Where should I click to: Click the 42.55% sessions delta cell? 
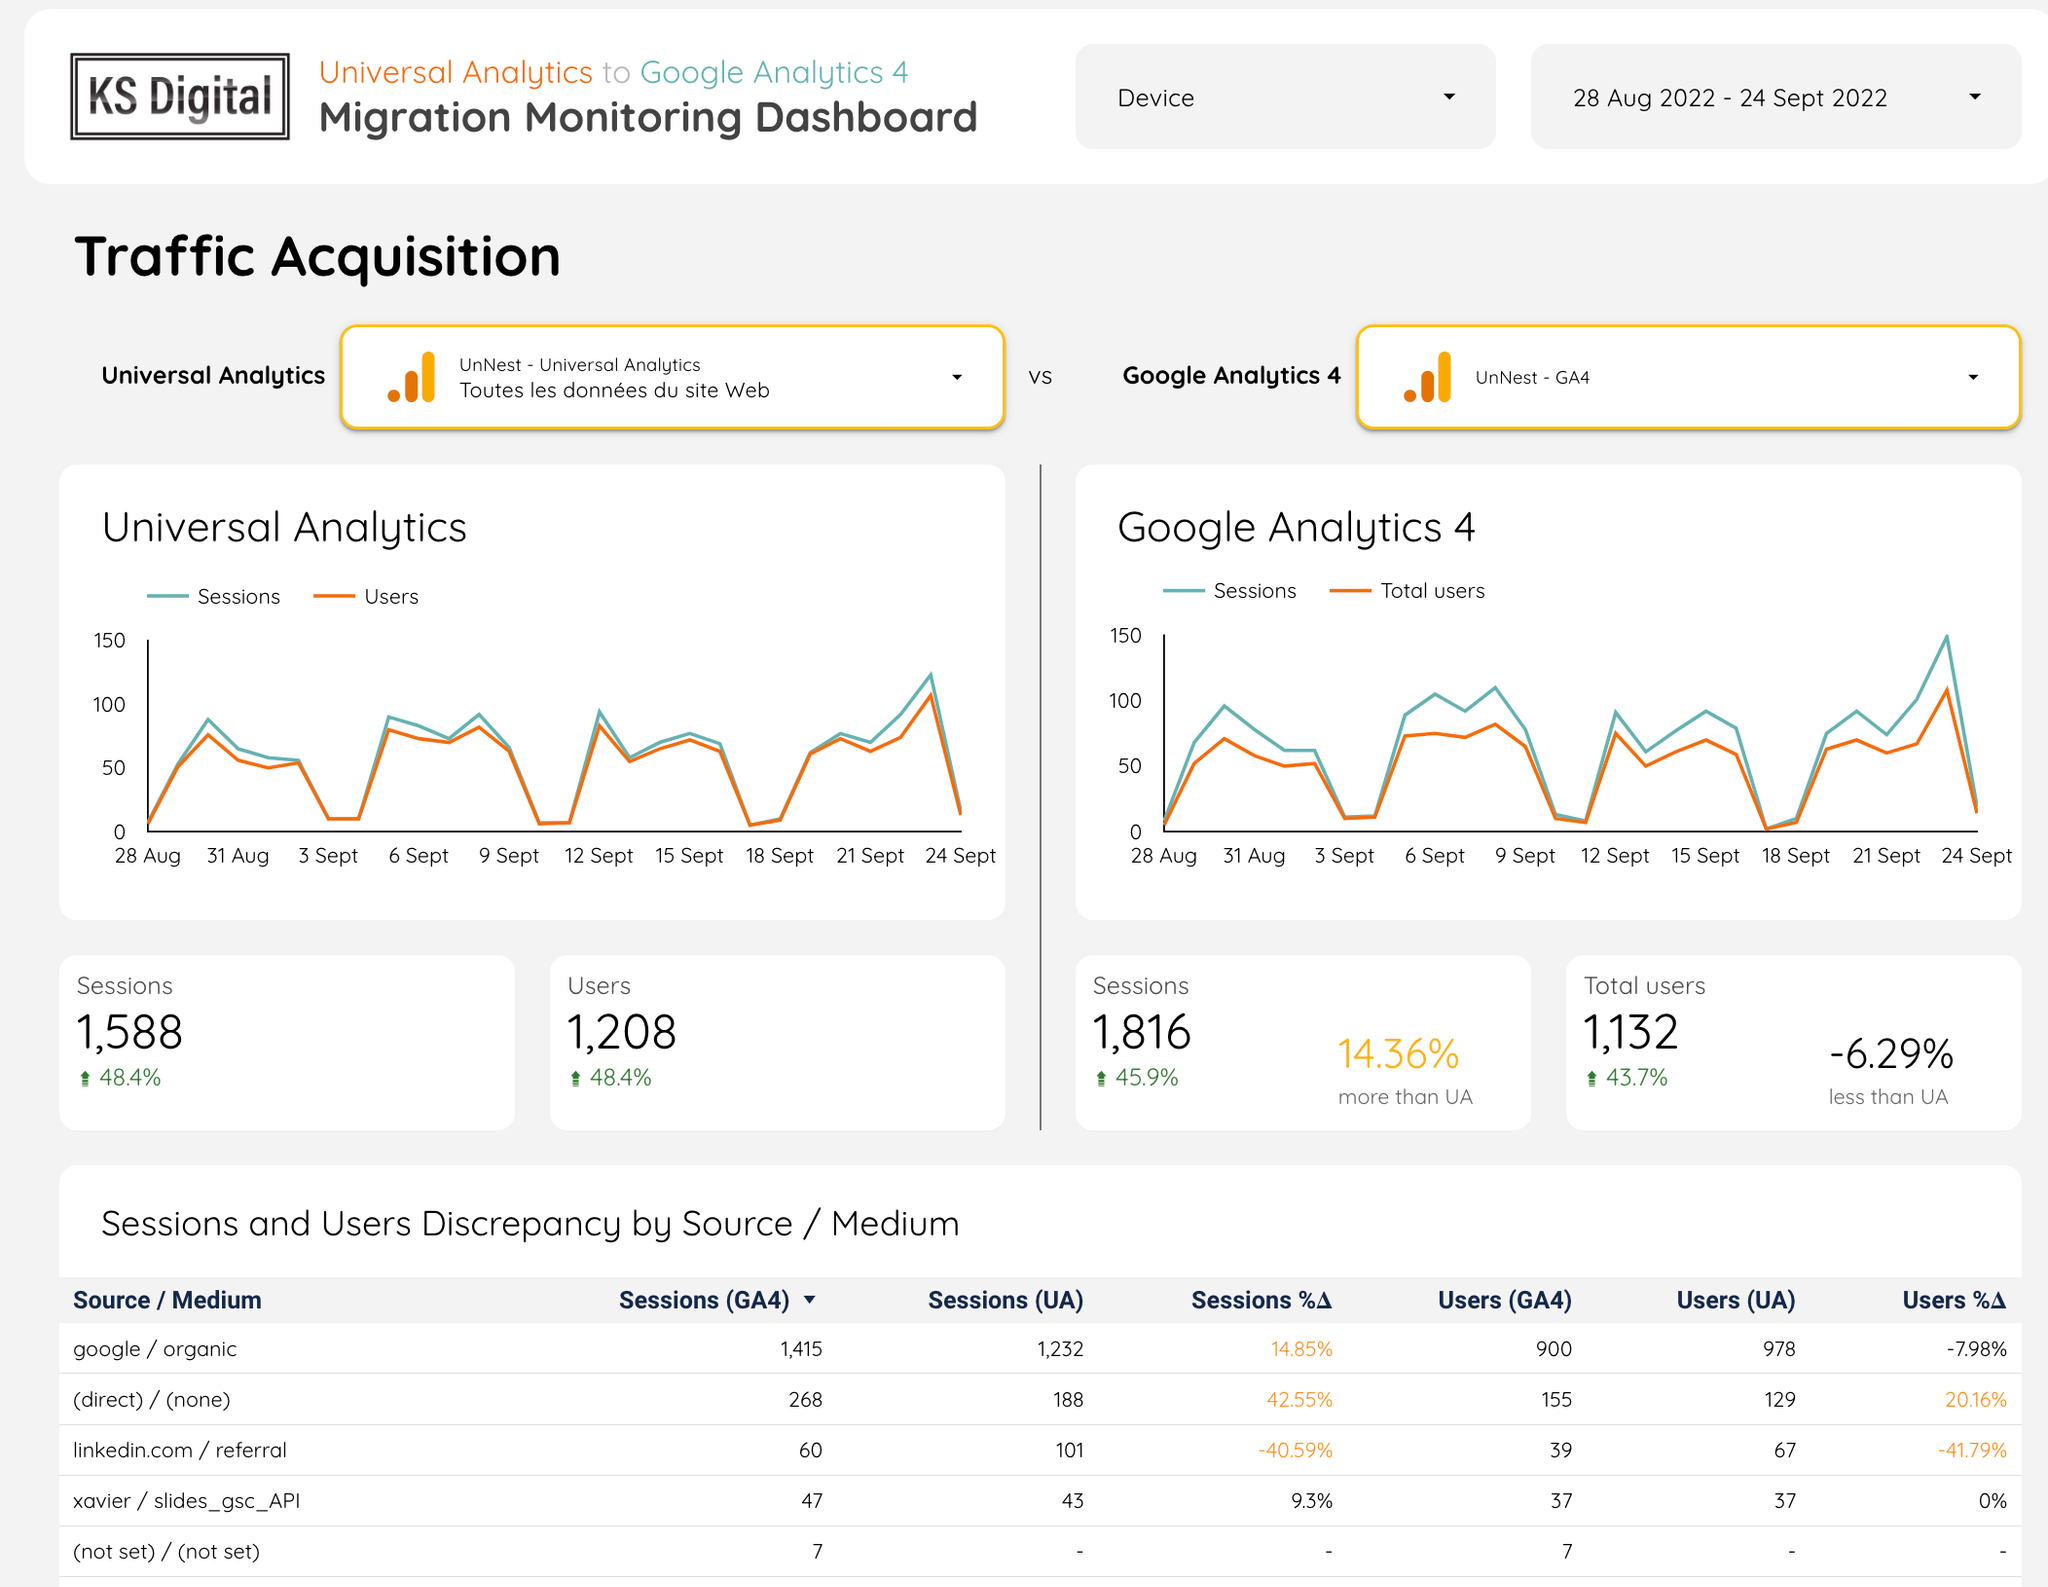tap(1299, 1400)
